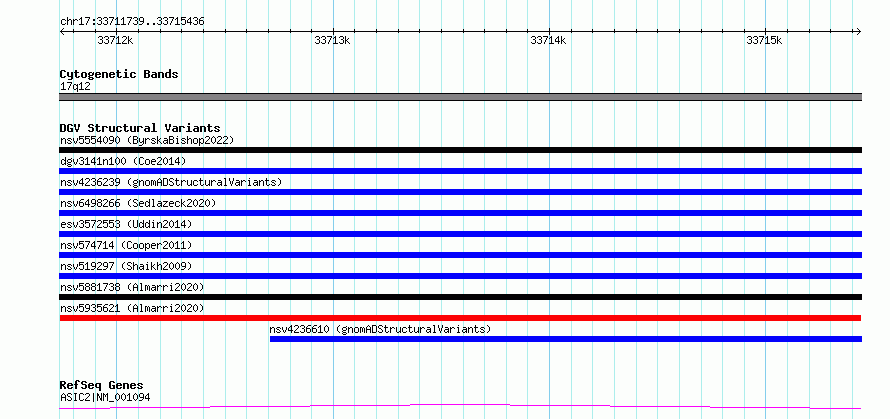The image size is (890, 419).
Task: Select the RefSeq Genes track title
Action: pyautogui.click(x=102, y=386)
